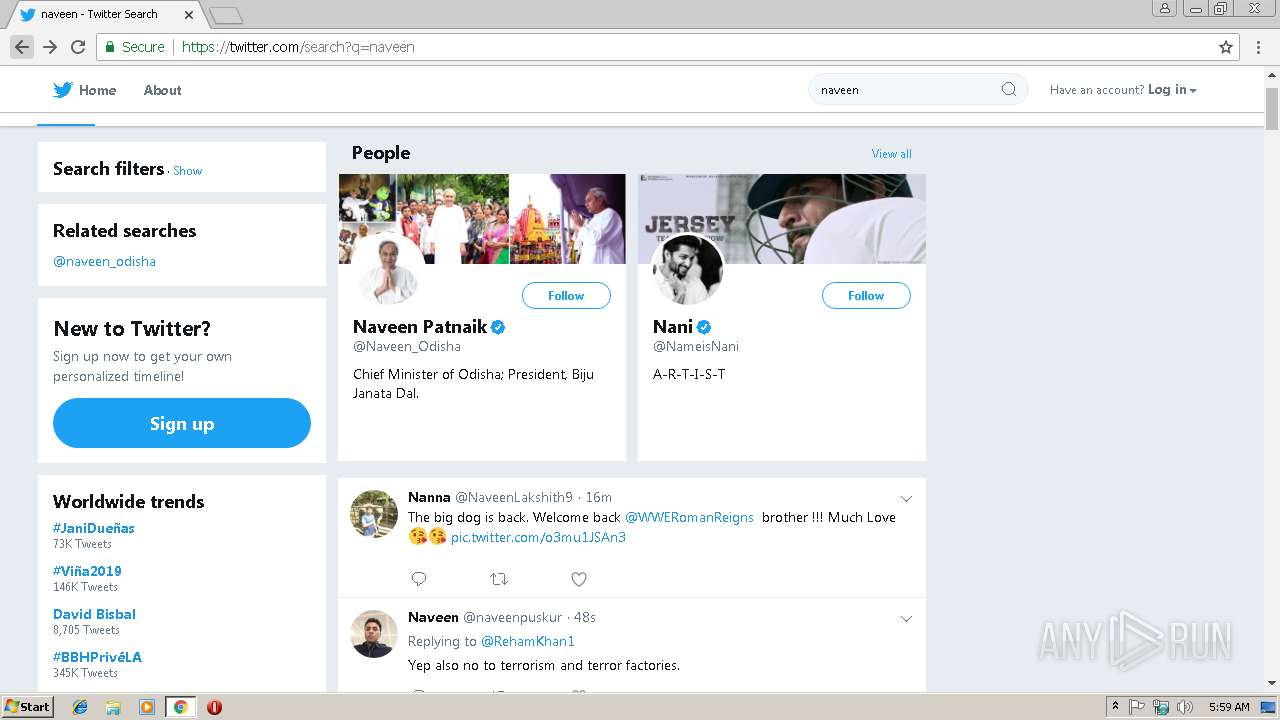This screenshot has width=1280, height=720.
Task: Open David Bisbal trend
Action: click(x=94, y=614)
